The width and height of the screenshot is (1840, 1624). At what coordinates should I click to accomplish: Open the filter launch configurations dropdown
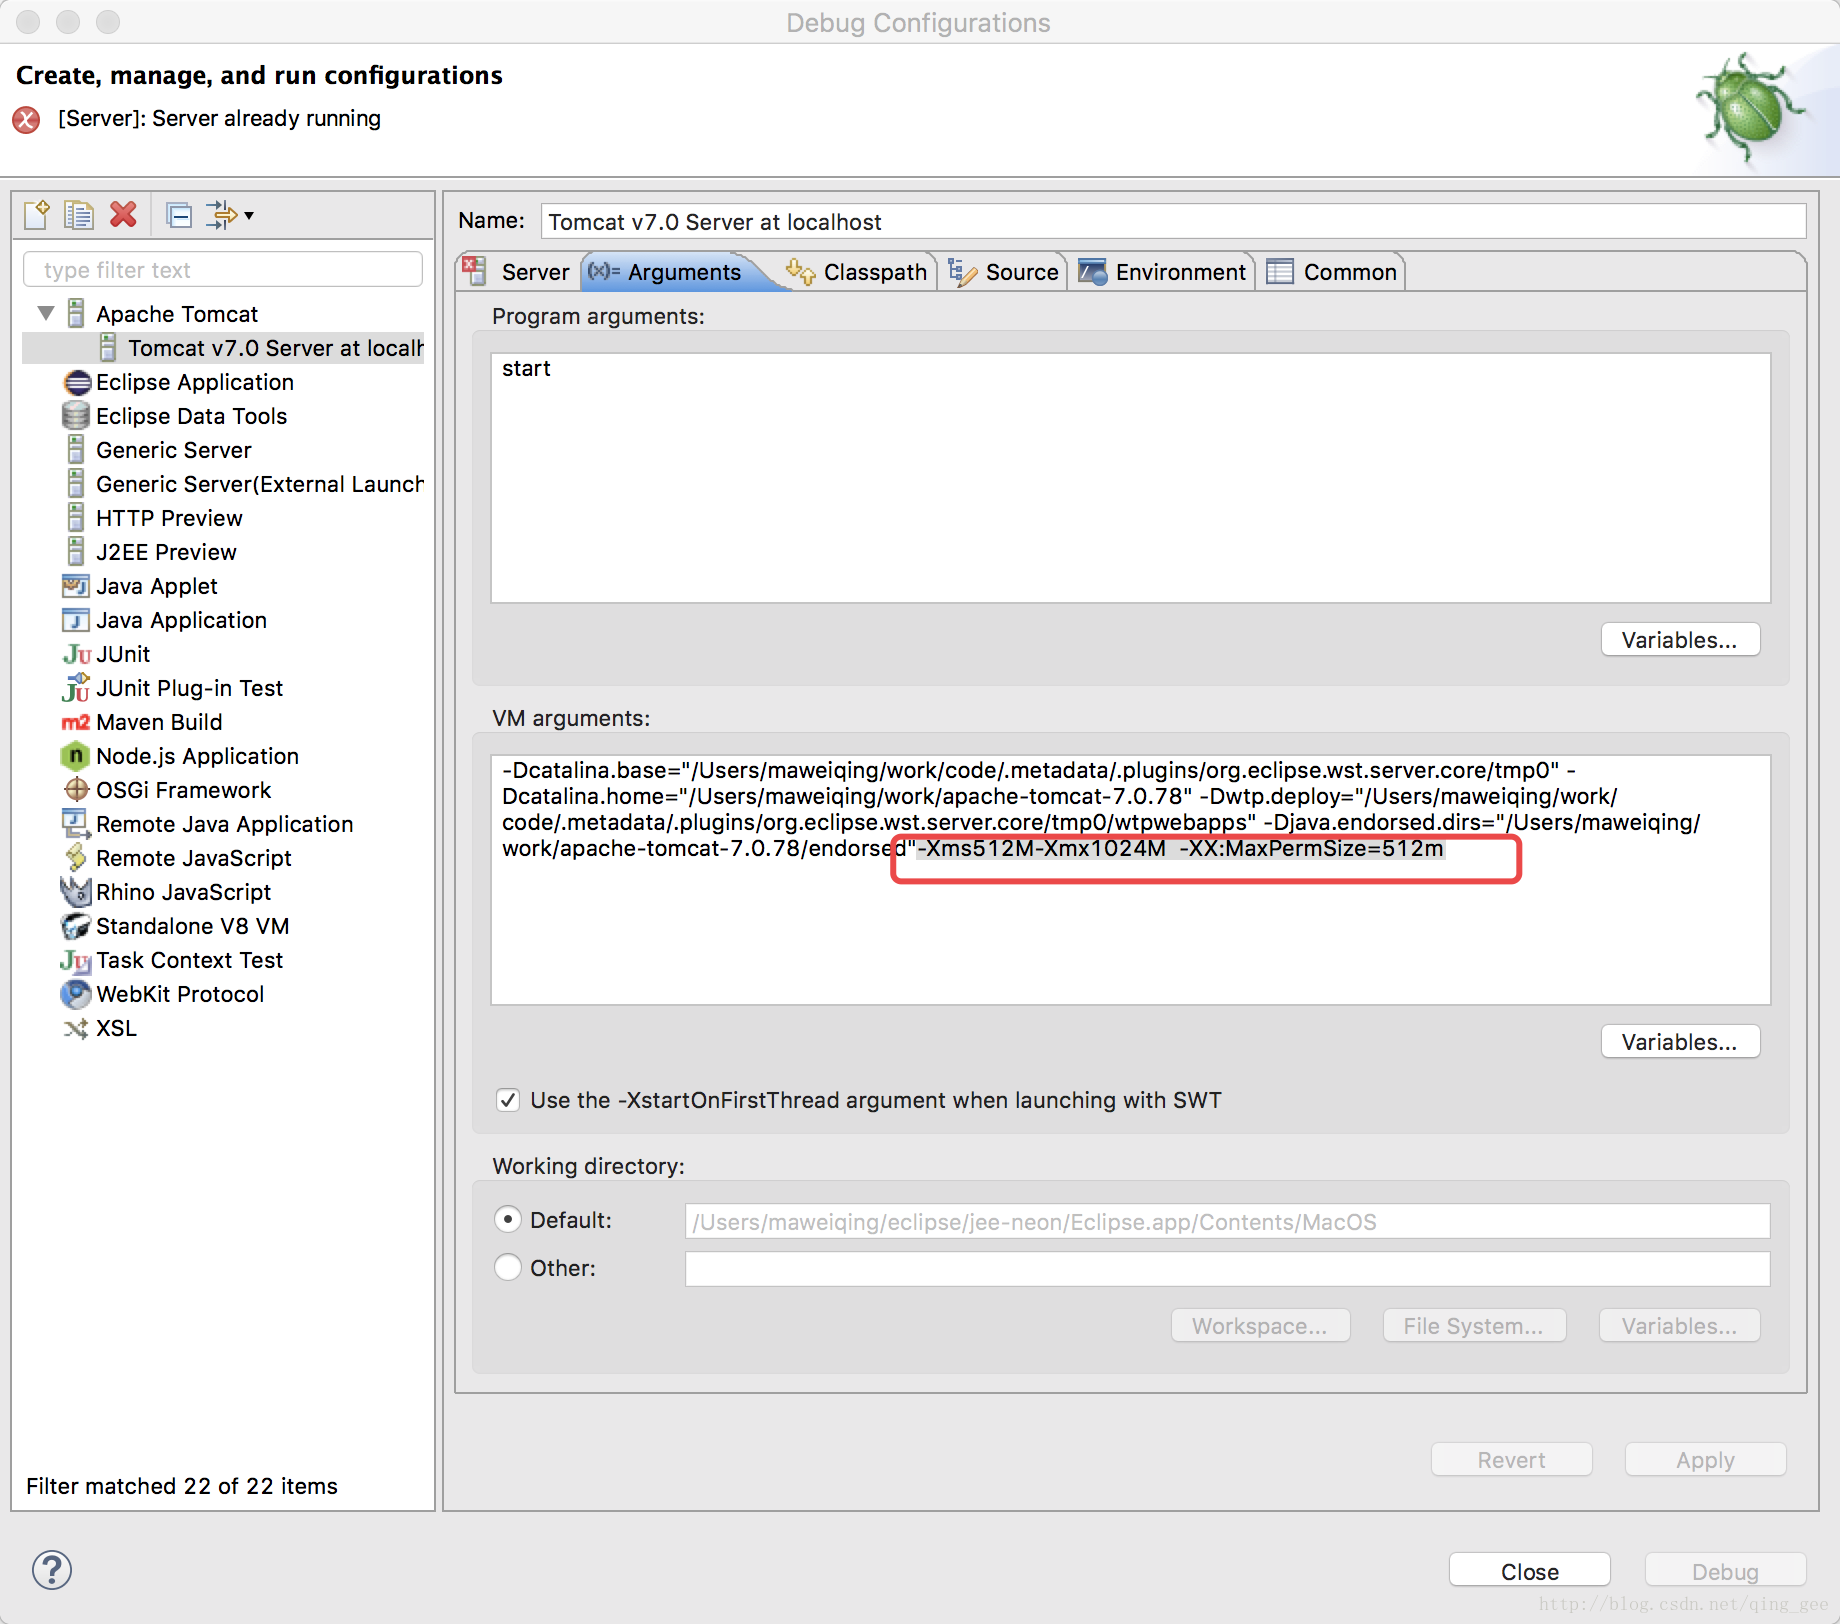pyautogui.click(x=231, y=215)
